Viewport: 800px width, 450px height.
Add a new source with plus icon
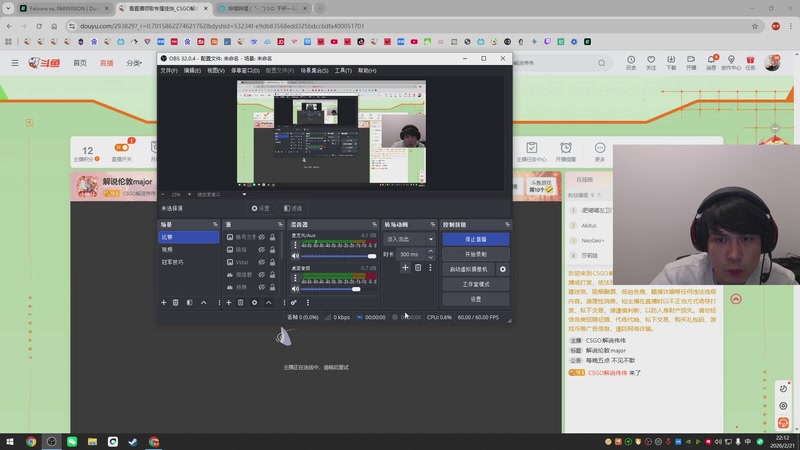[229, 303]
